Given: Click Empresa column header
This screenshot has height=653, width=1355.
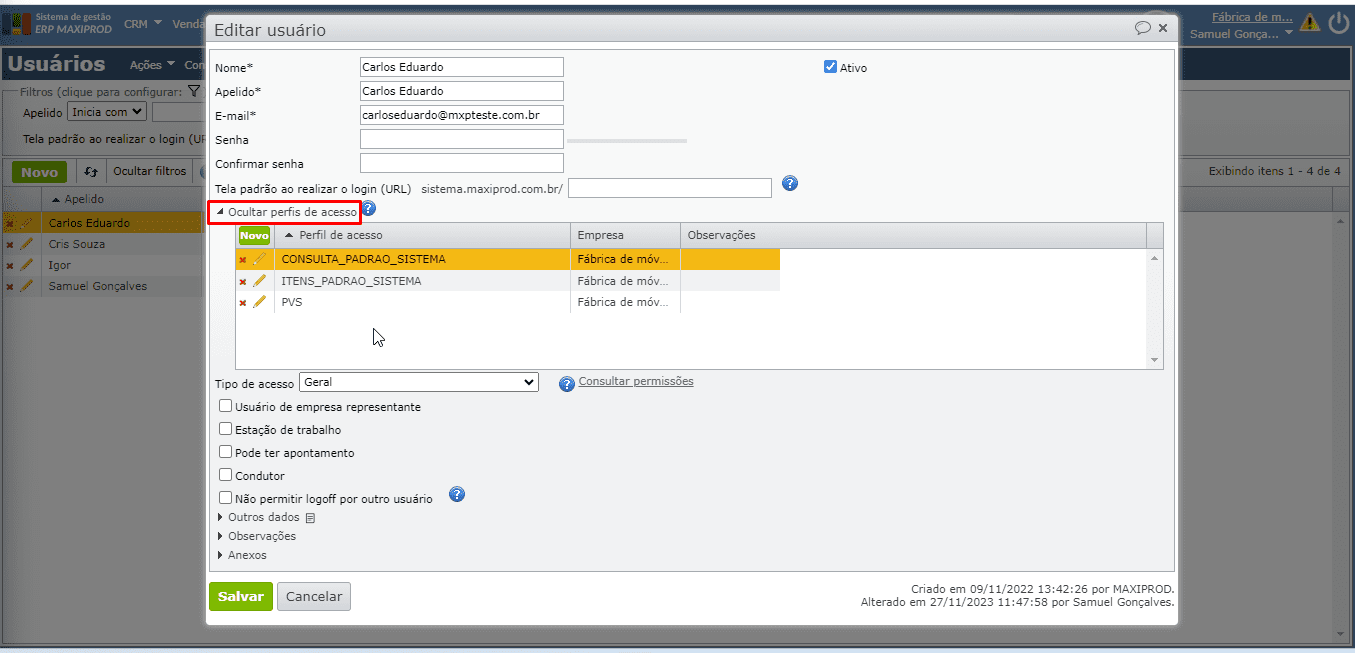Looking at the screenshot, I should [x=625, y=235].
